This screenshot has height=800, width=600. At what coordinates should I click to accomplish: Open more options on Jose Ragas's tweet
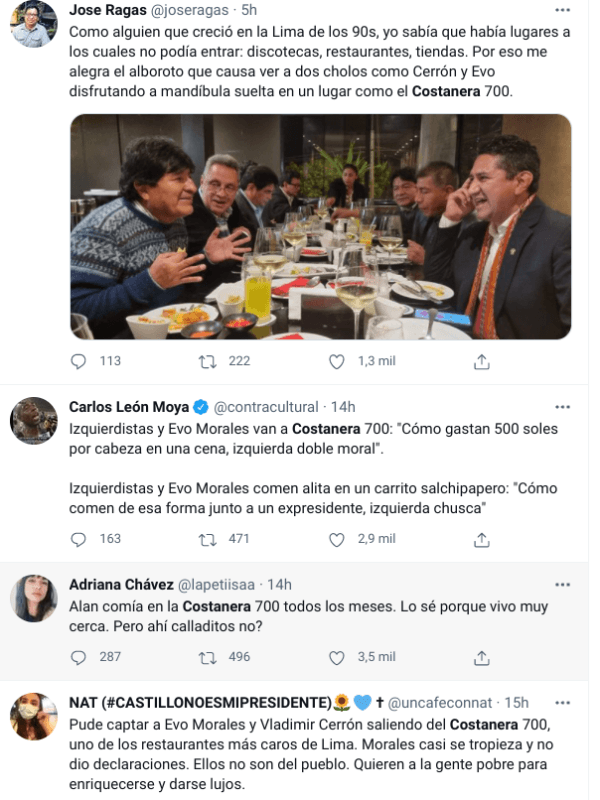562,11
